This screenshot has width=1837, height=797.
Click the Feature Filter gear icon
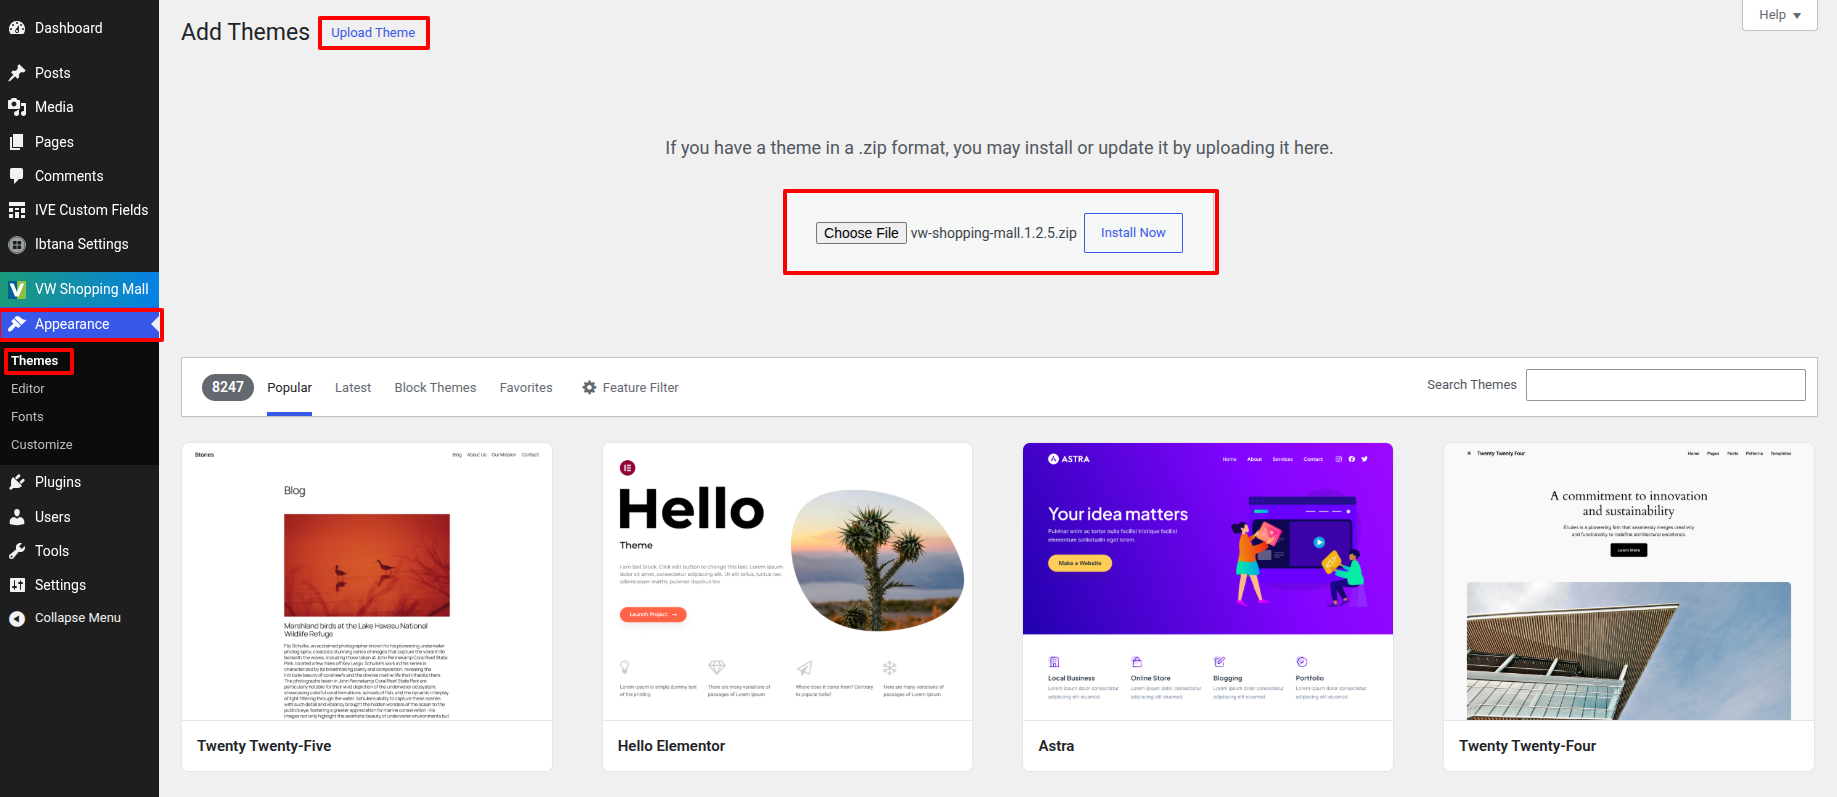click(589, 387)
